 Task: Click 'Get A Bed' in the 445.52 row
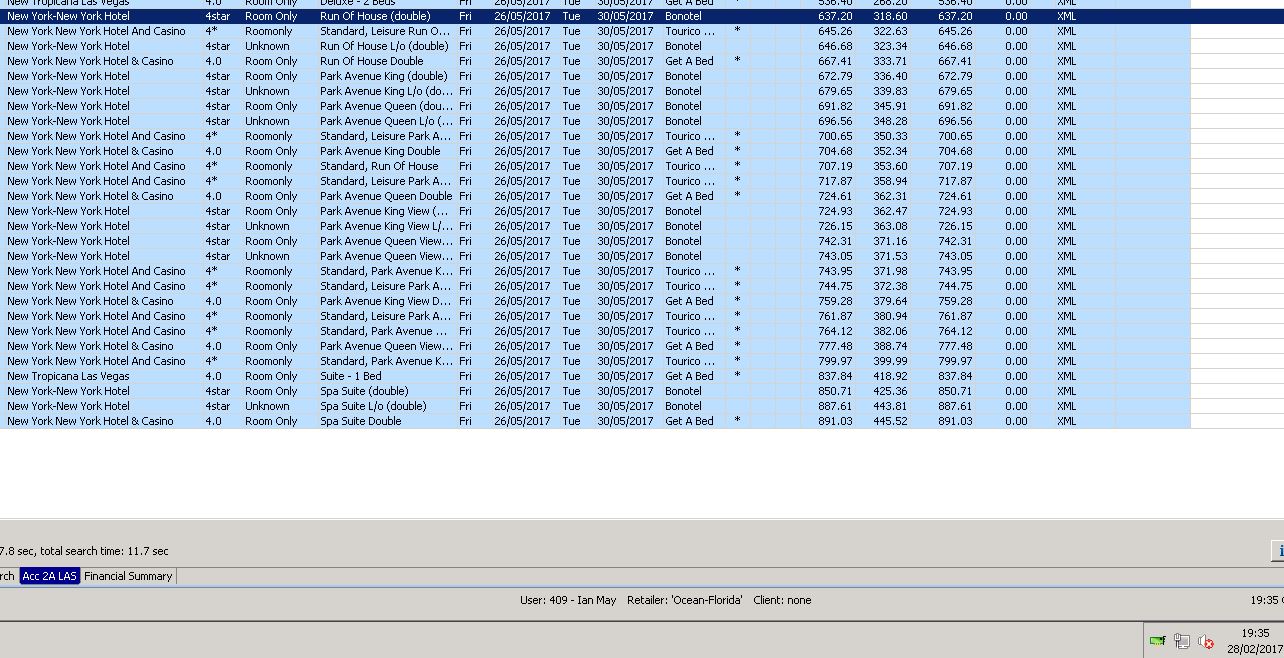click(689, 421)
